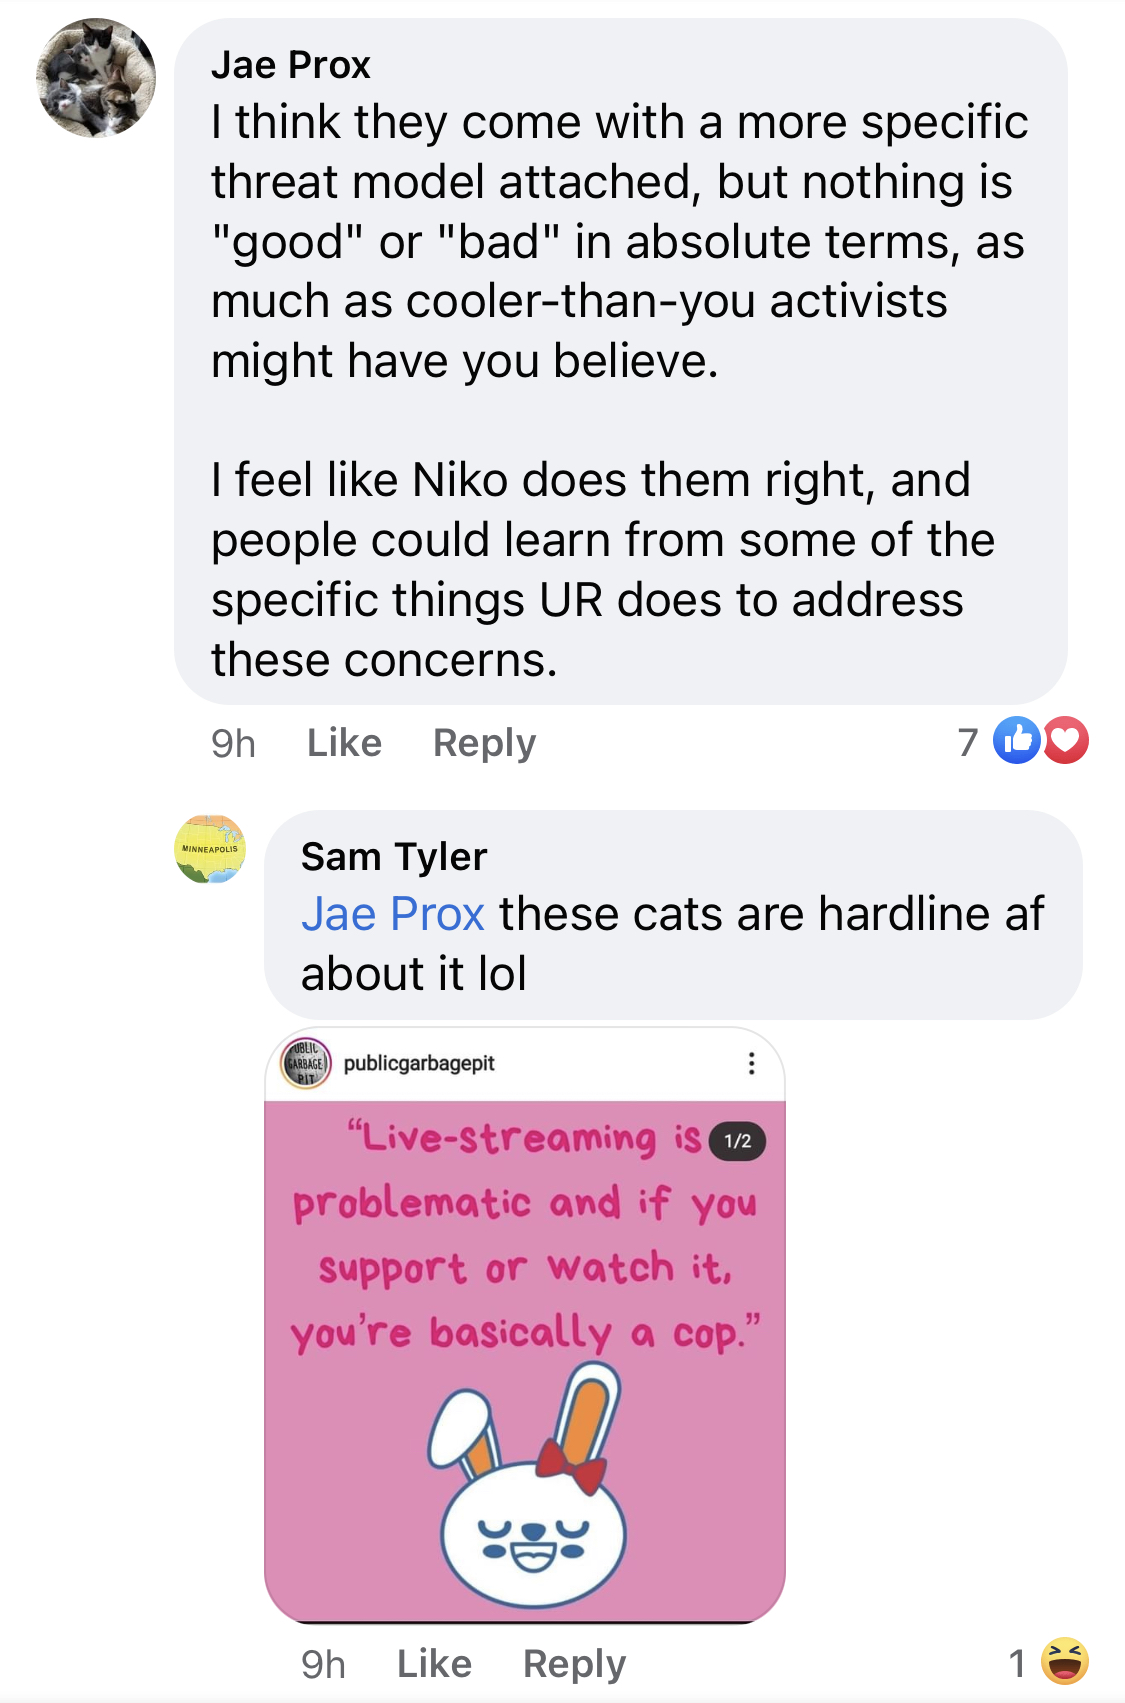The width and height of the screenshot is (1125, 1703).
Task: View the 1 reaction count on Sam's reply
Action: click(x=1017, y=1664)
